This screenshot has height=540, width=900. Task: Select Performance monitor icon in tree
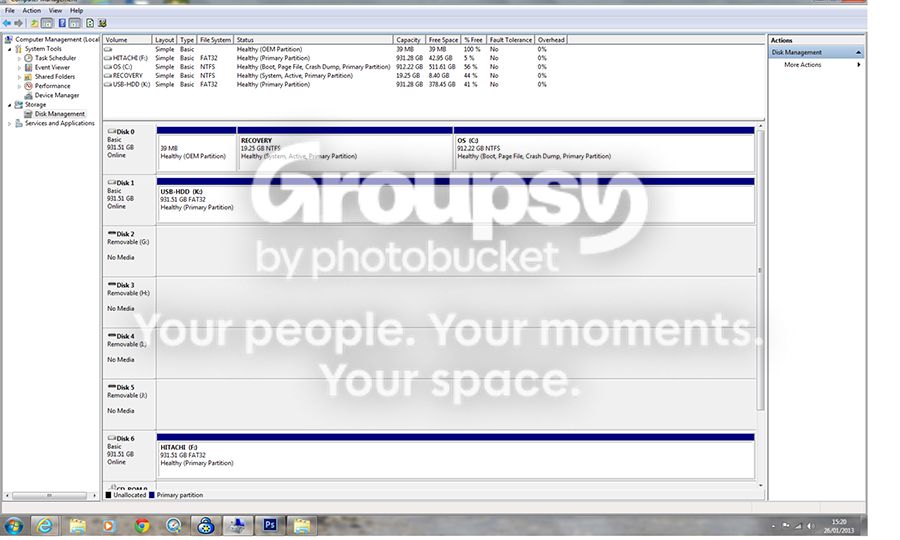point(28,86)
